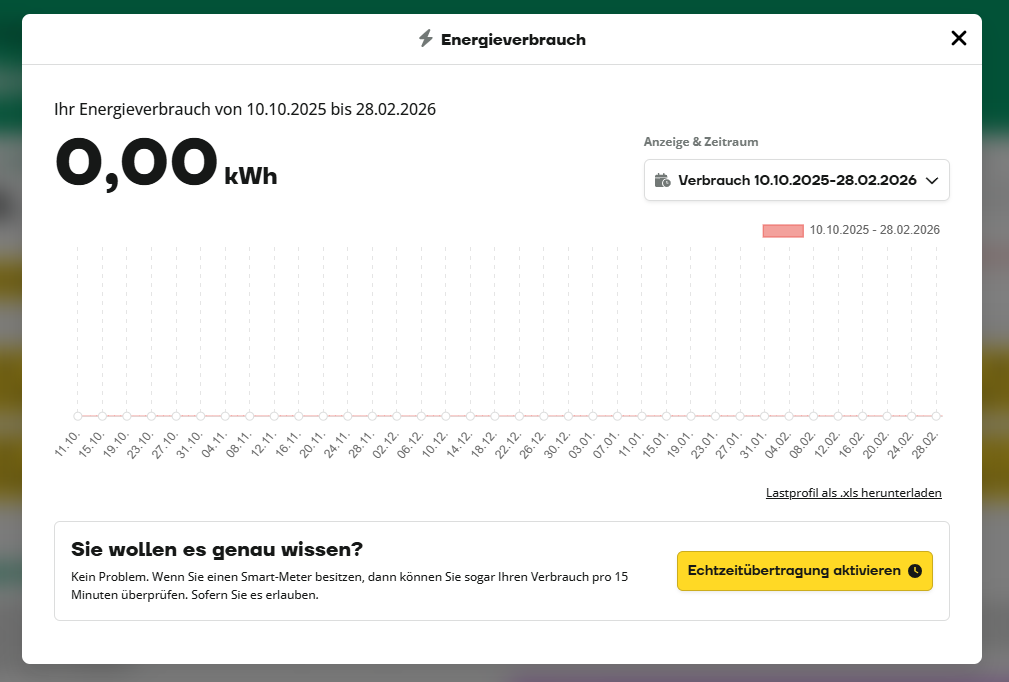The height and width of the screenshot is (682, 1009).
Task: Select the chart data point at 04.02.
Action: [789, 416]
